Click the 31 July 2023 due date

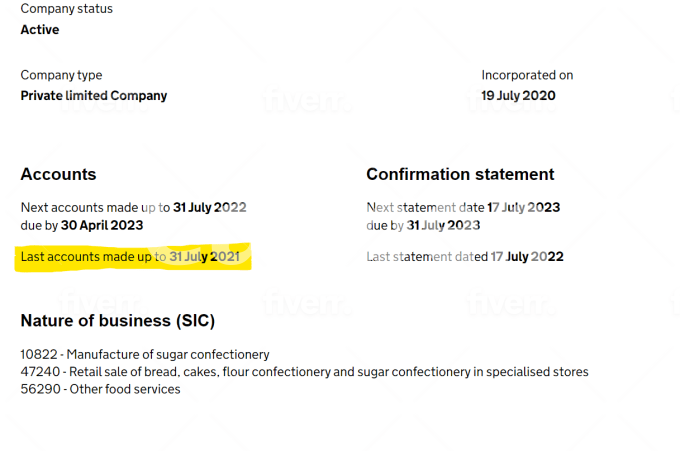(443, 225)
